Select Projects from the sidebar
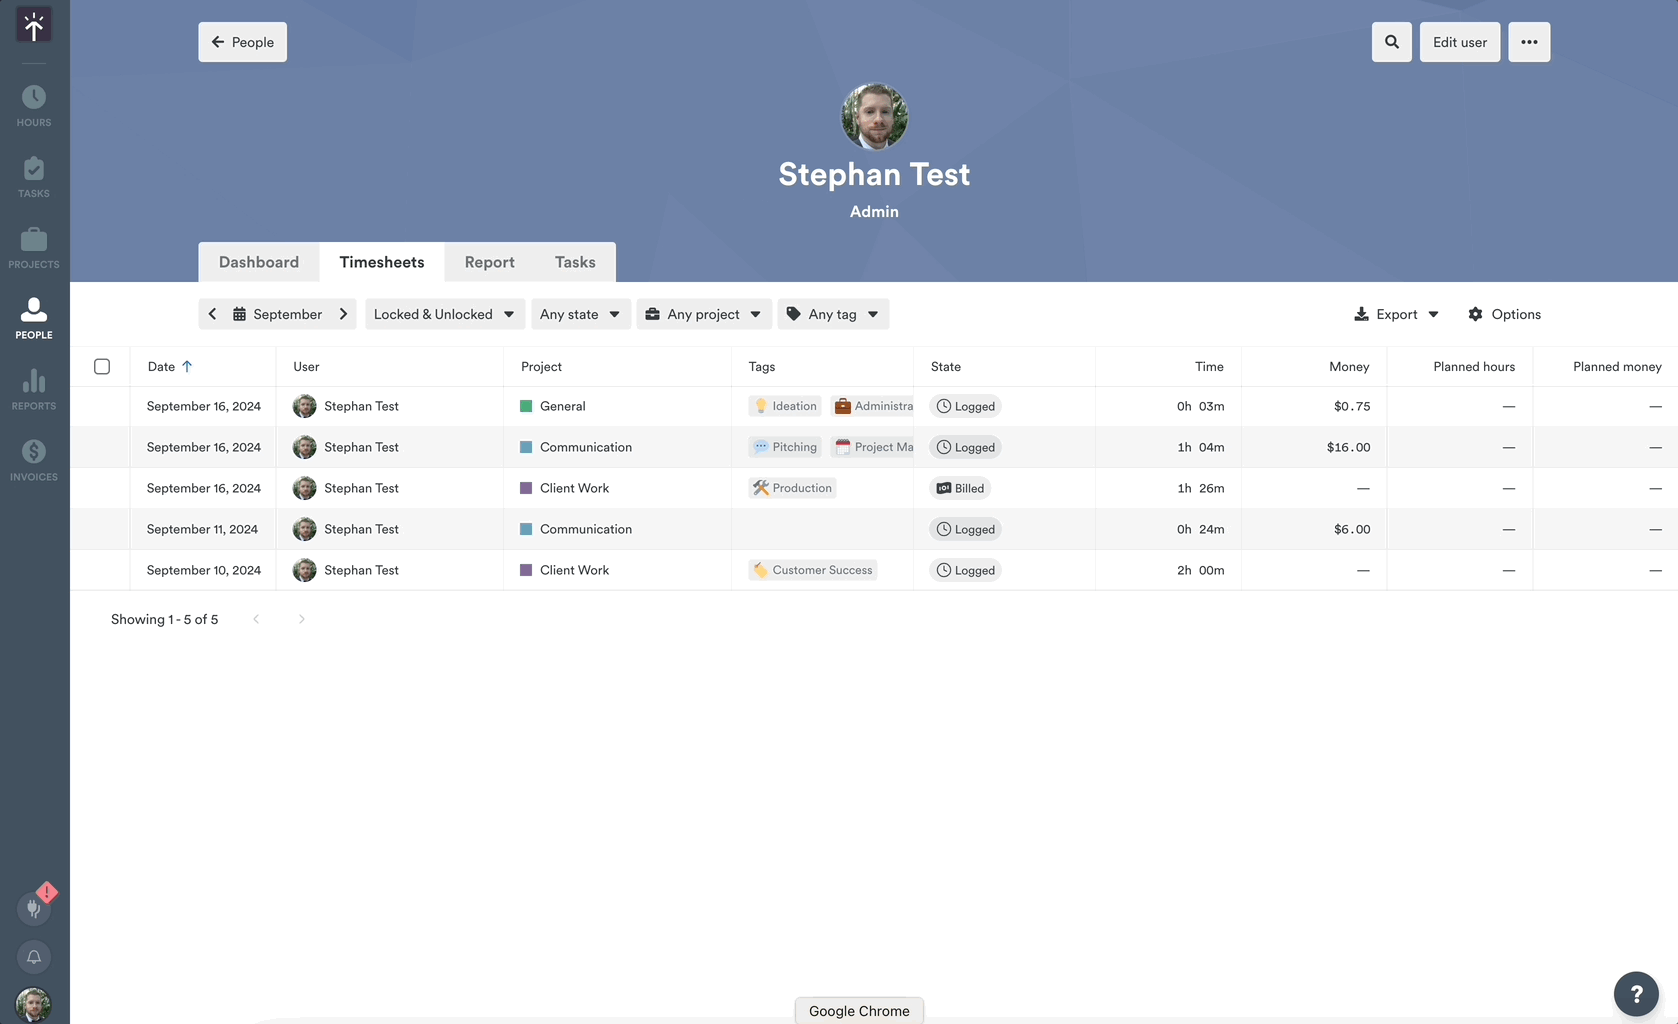 tap(34, 246)
